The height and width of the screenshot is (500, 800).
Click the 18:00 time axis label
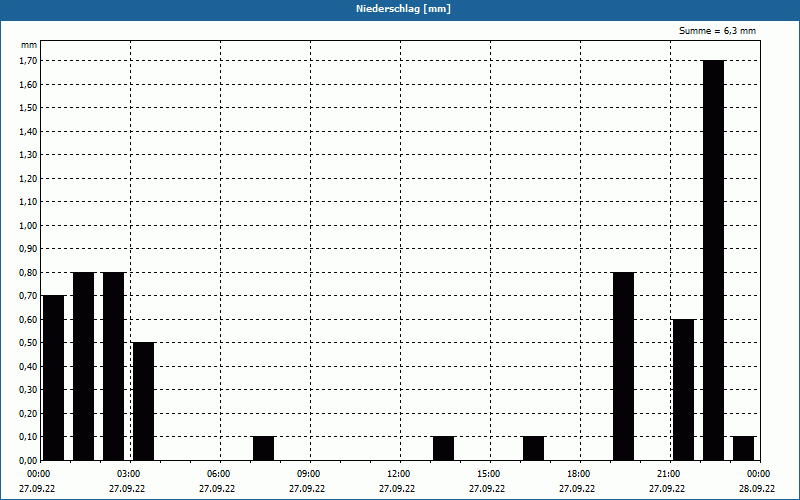pyautogui.click(x=579, y=474)
